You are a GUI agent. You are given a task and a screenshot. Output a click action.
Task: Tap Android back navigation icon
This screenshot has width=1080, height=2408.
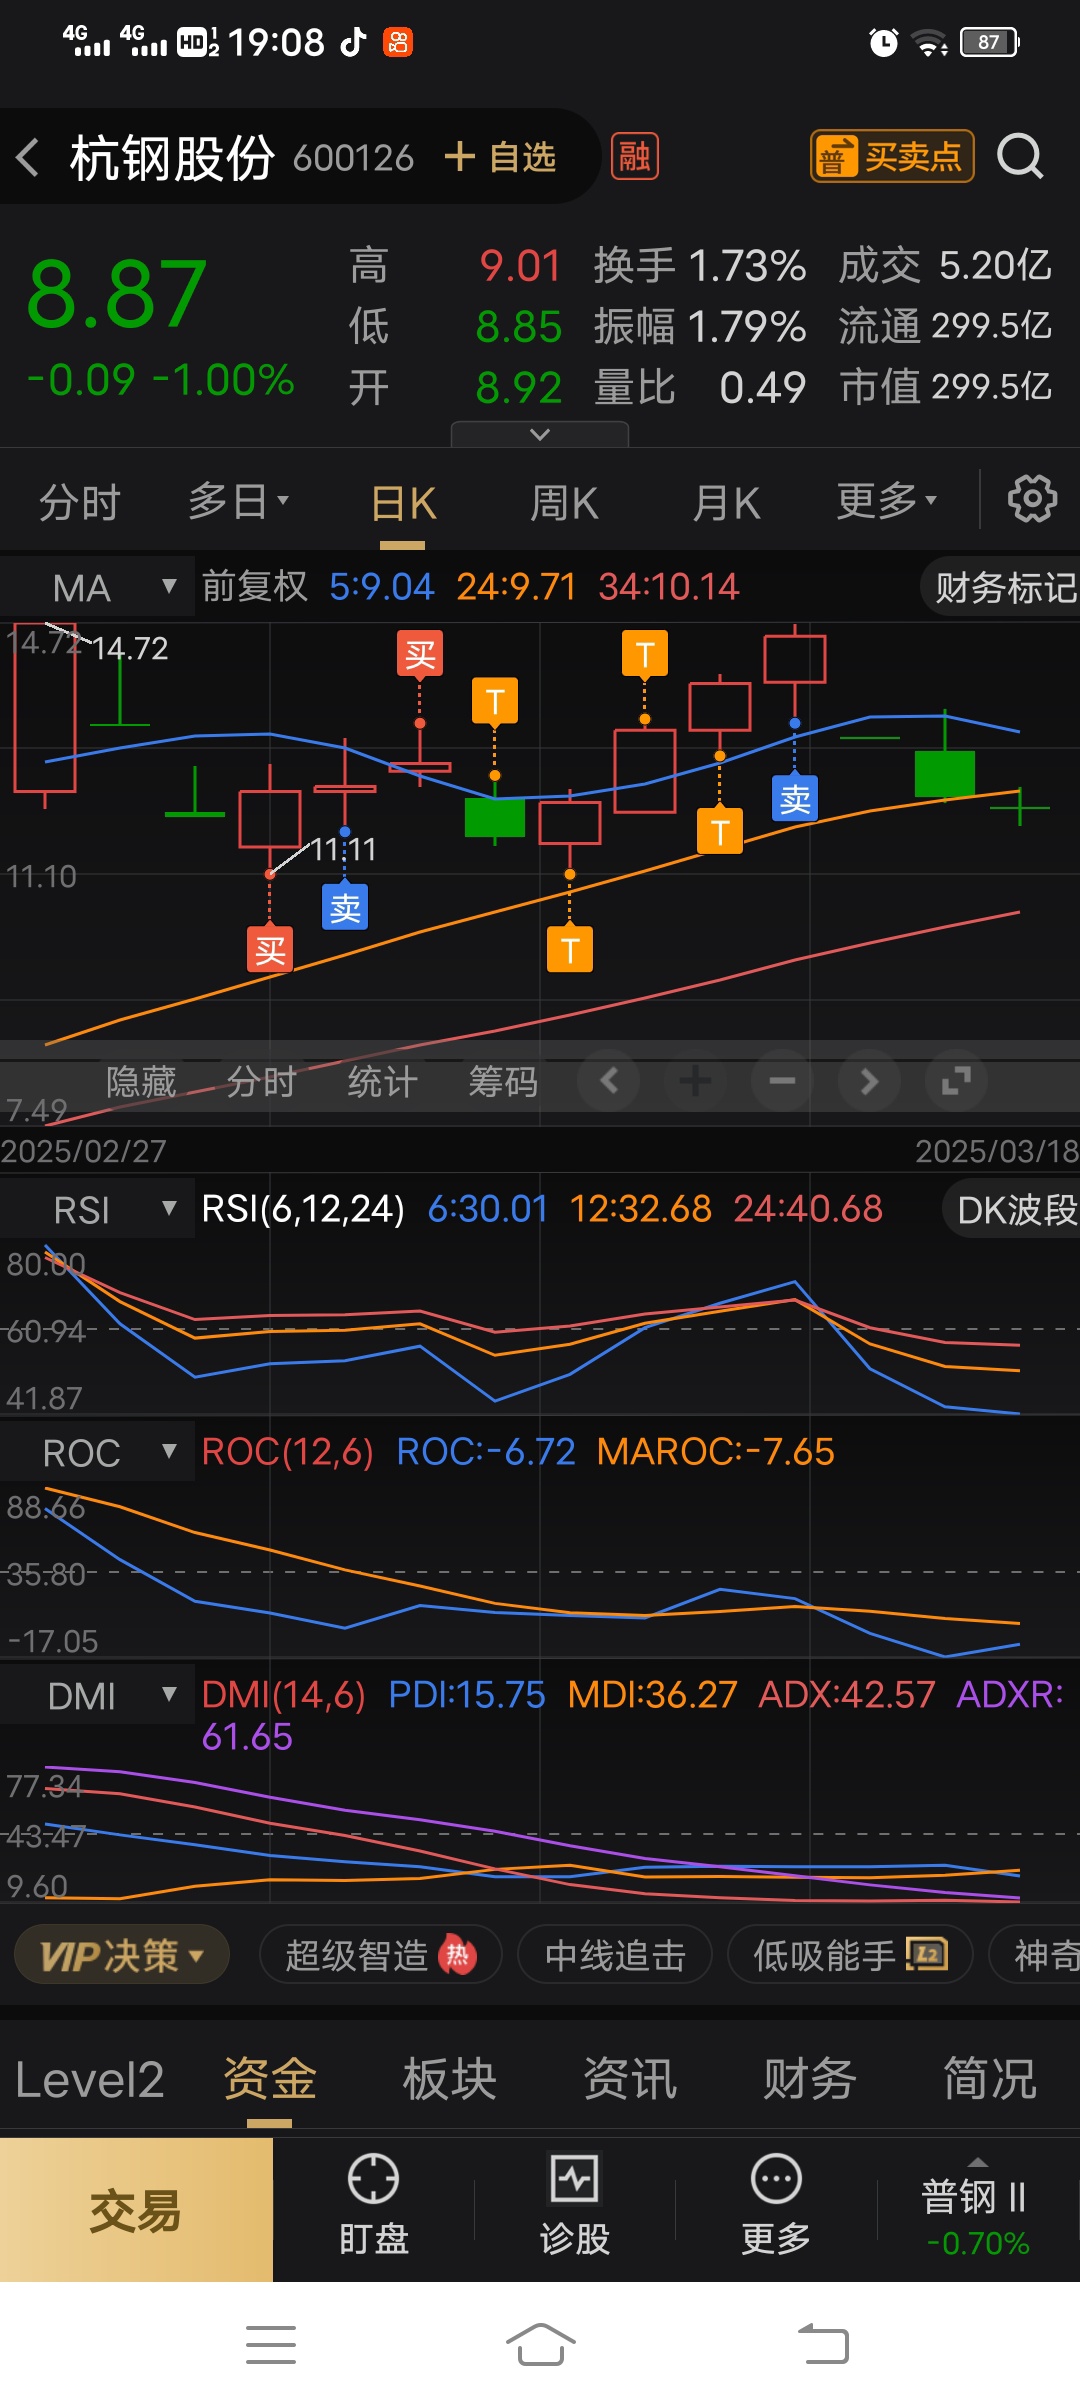click(824, 2344)
